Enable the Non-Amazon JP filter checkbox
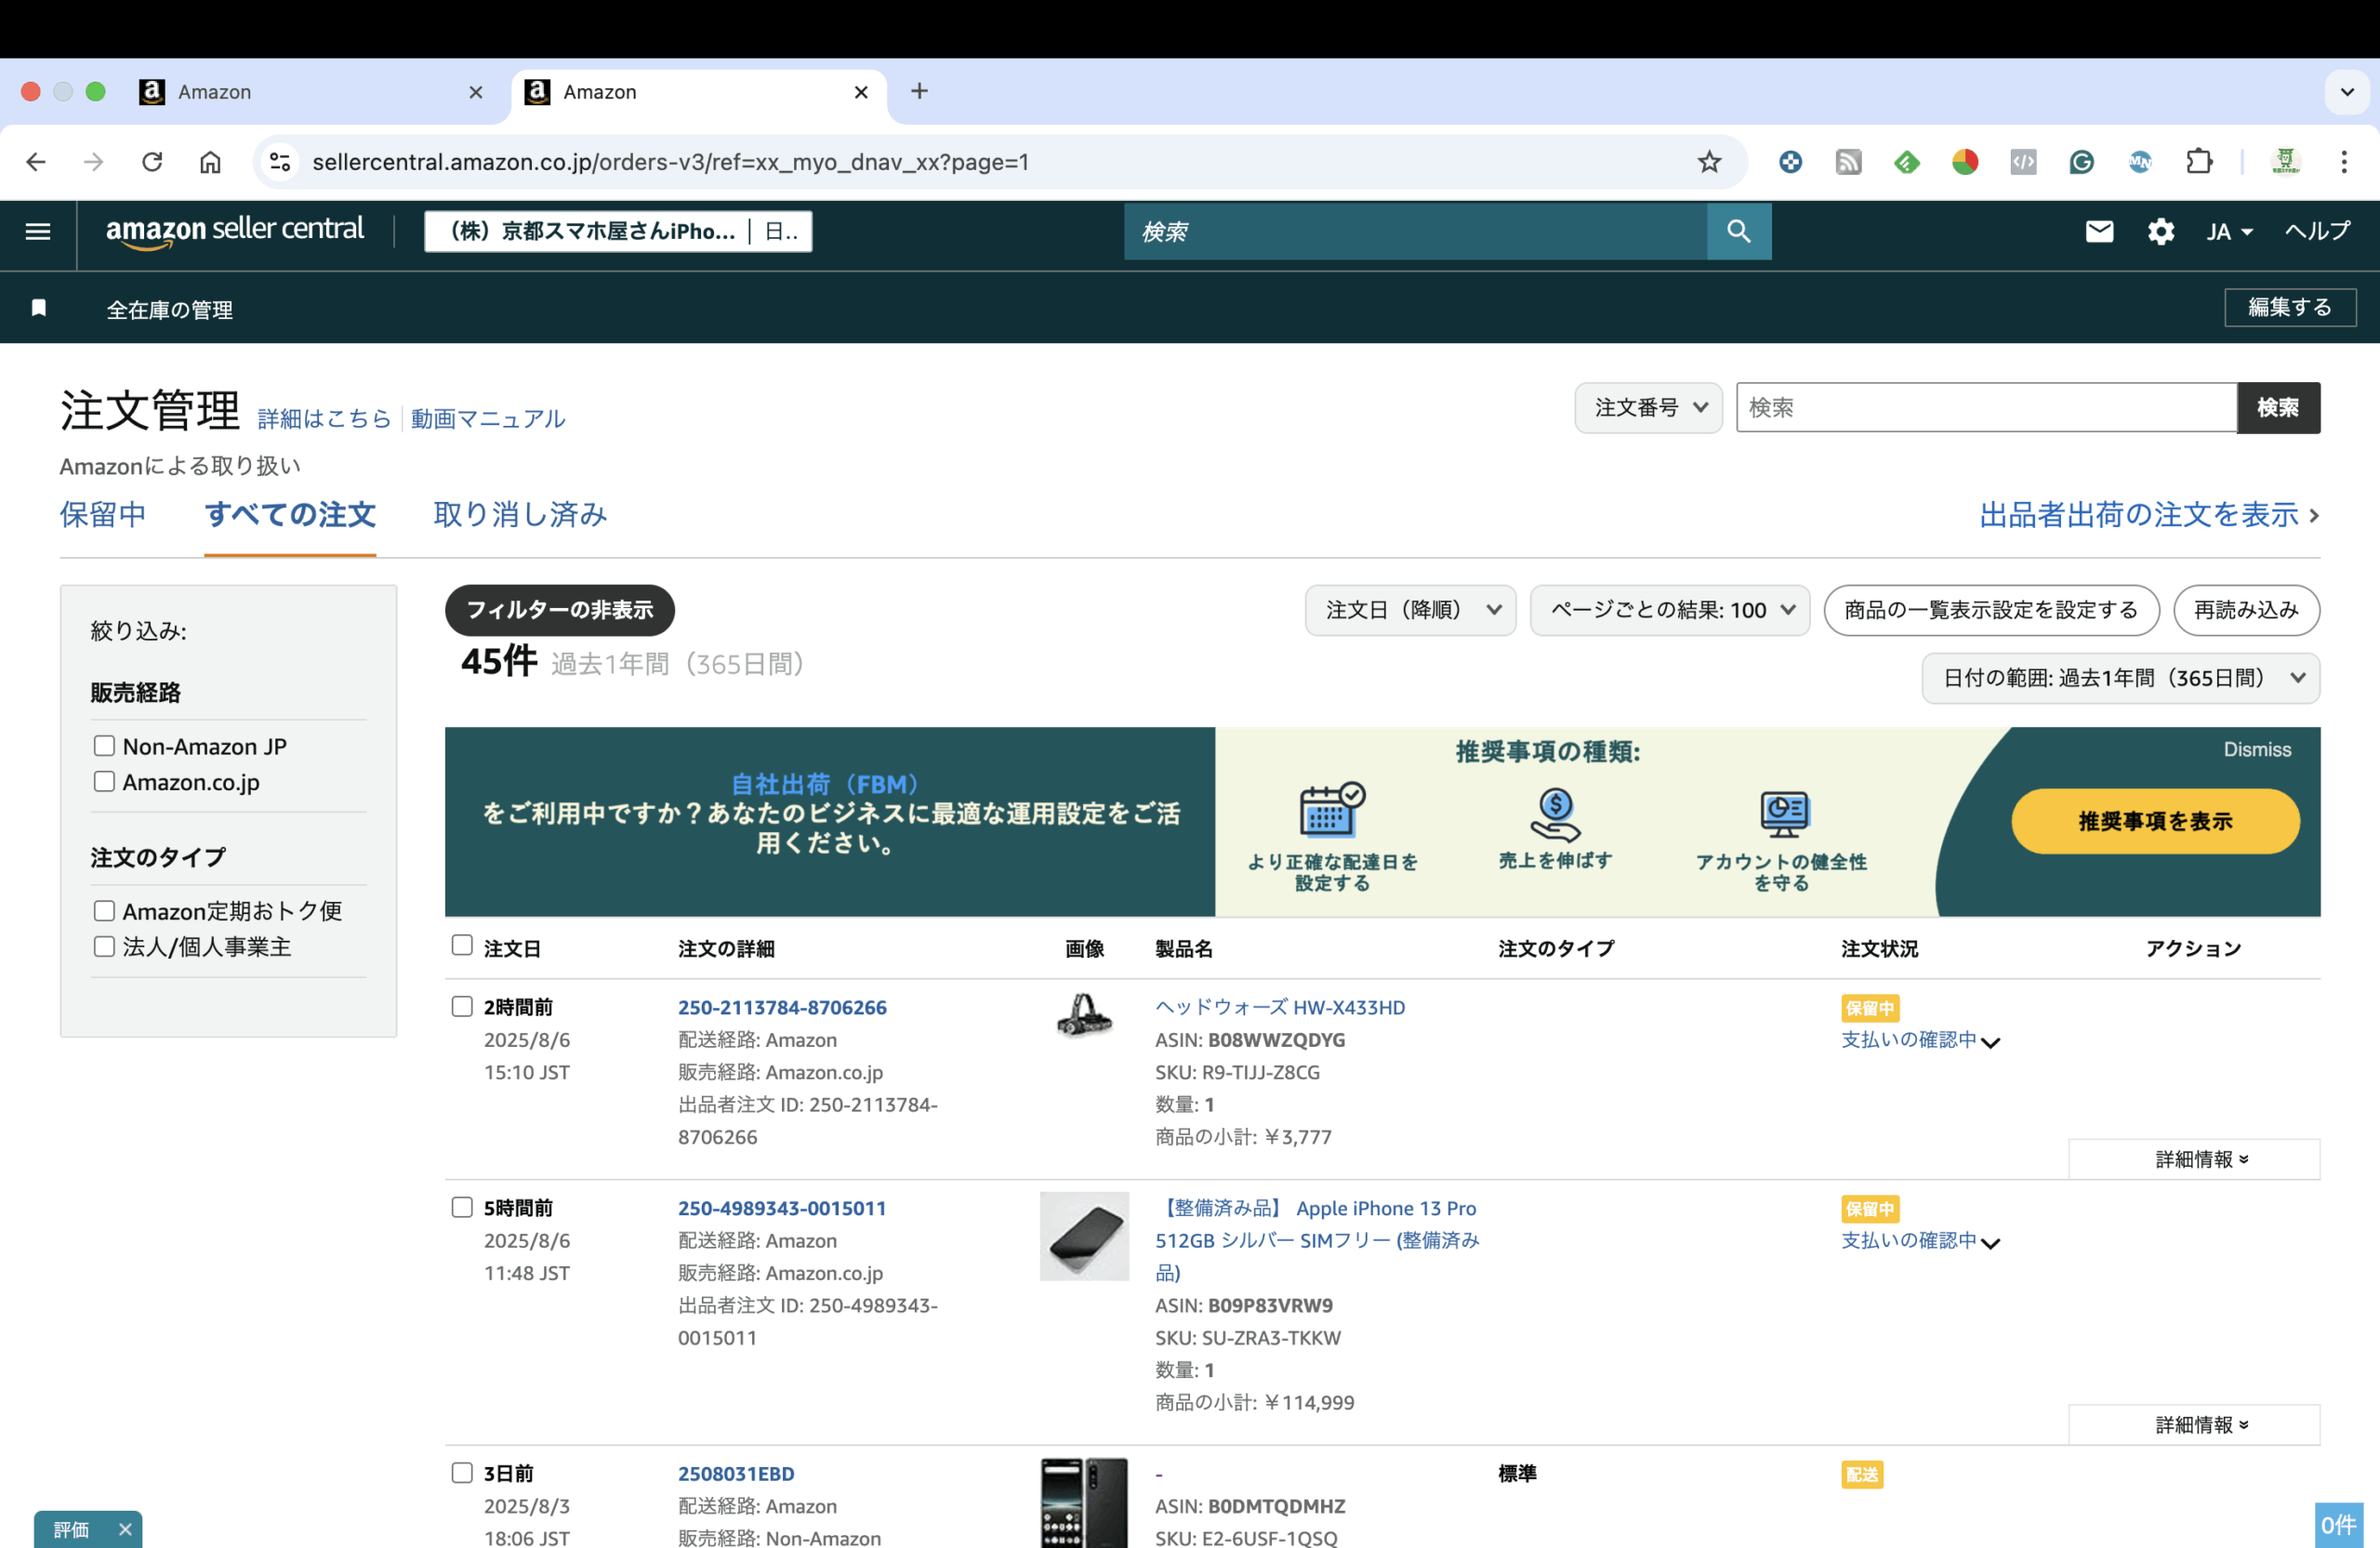Screen dimensions: 2380x1548 104,746
